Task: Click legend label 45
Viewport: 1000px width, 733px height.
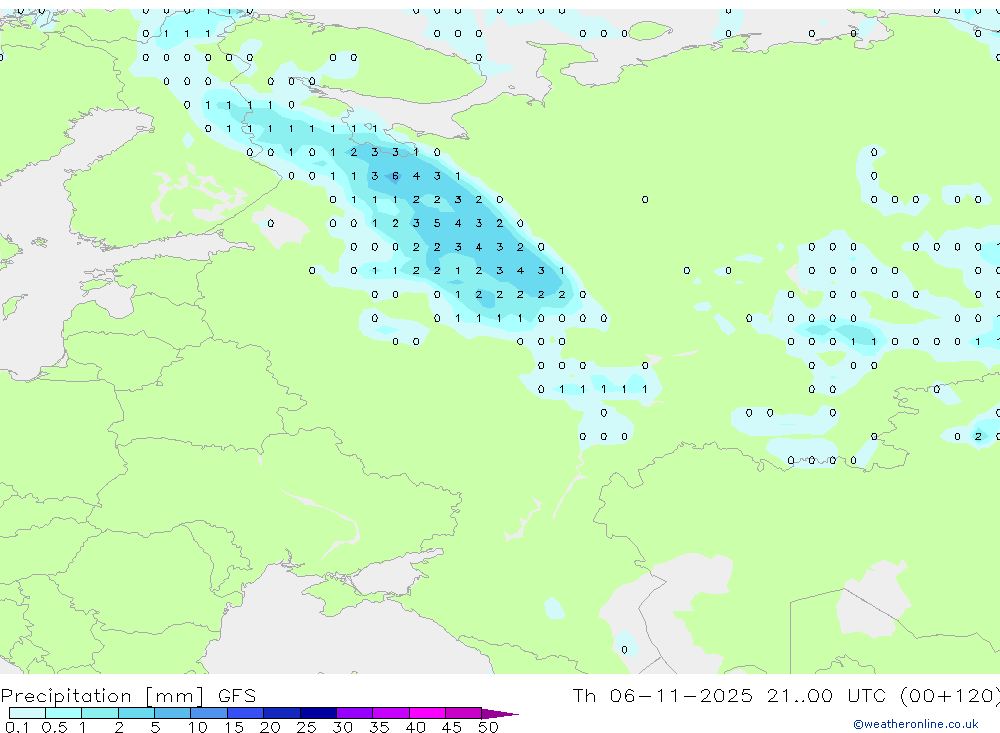Action: [452, 727]
